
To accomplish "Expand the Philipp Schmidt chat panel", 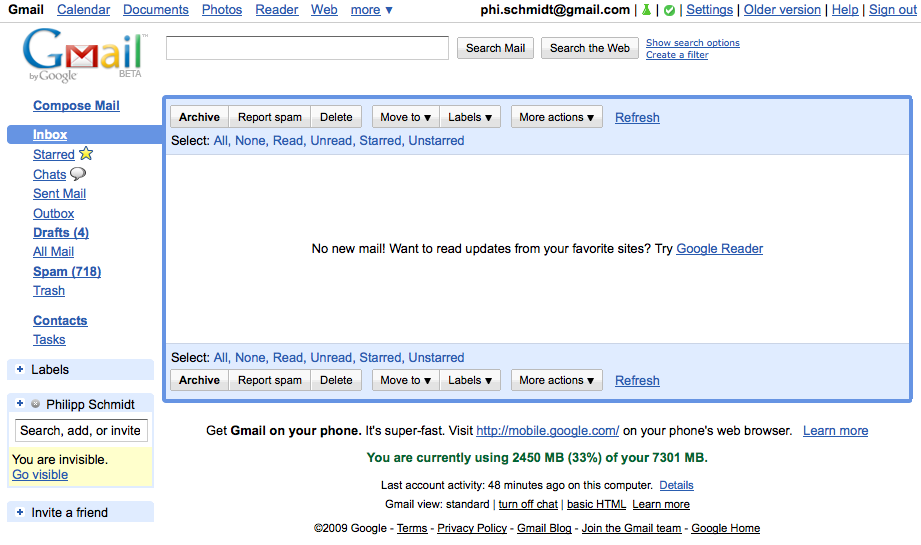I will (20, 403).
